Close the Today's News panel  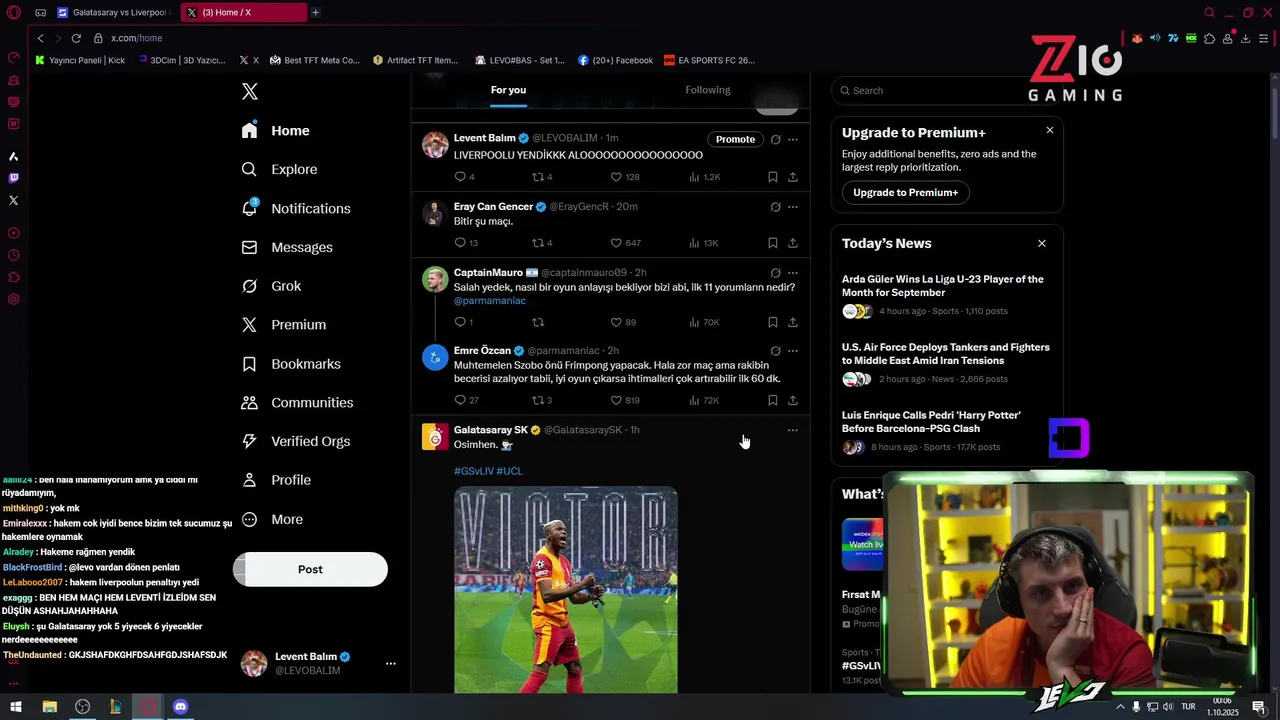tap(1041, 243)
